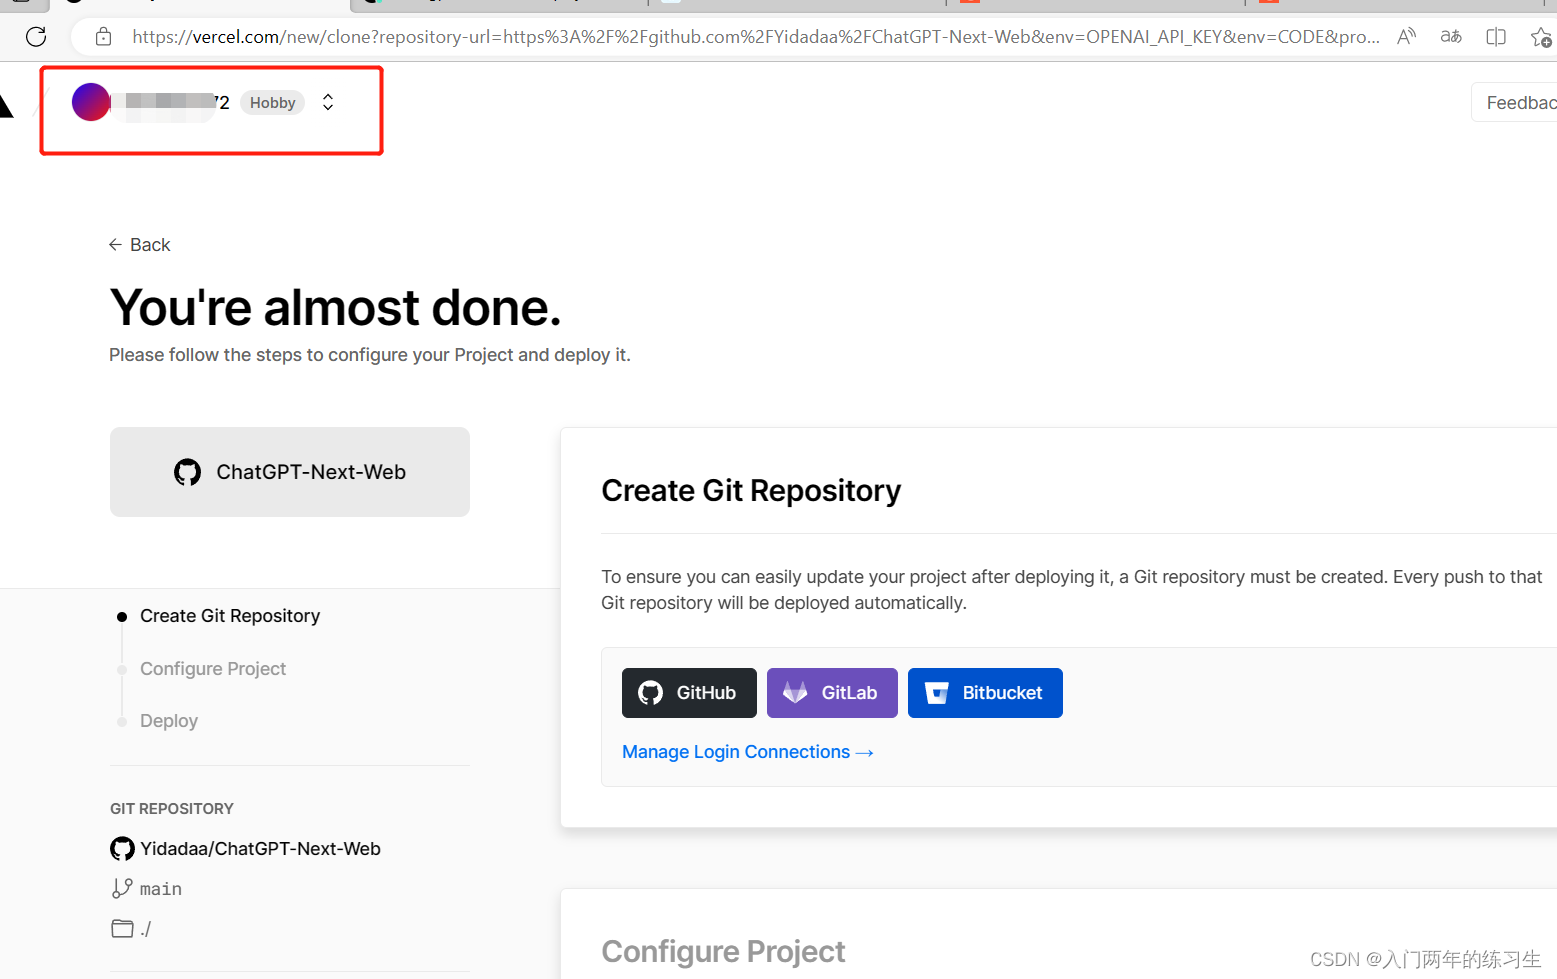1557x979 pixels.
Task: Open the team switcher chevrons beside Hobby
Action: point(328,102)
